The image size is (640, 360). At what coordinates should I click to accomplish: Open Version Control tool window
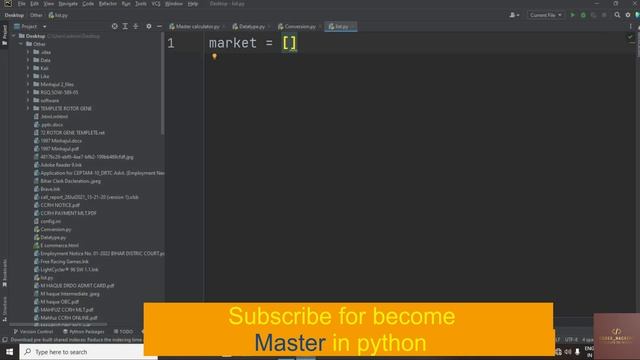coord(33,331)
